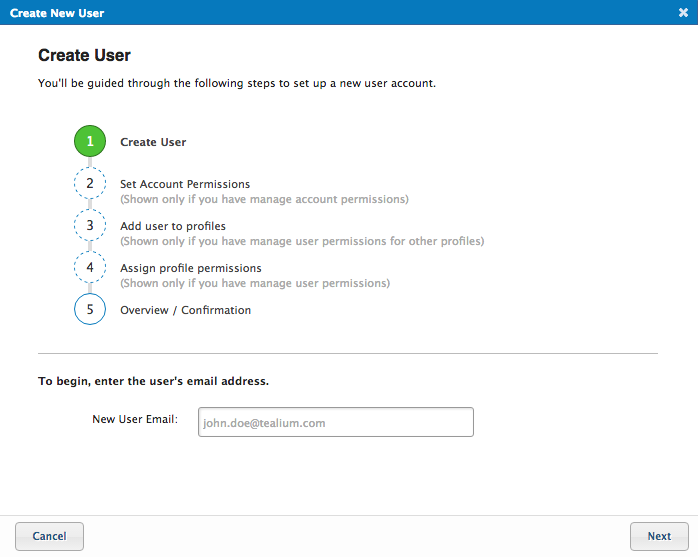
Task: Focus the New User Email input field
Action: pos(335,423)
